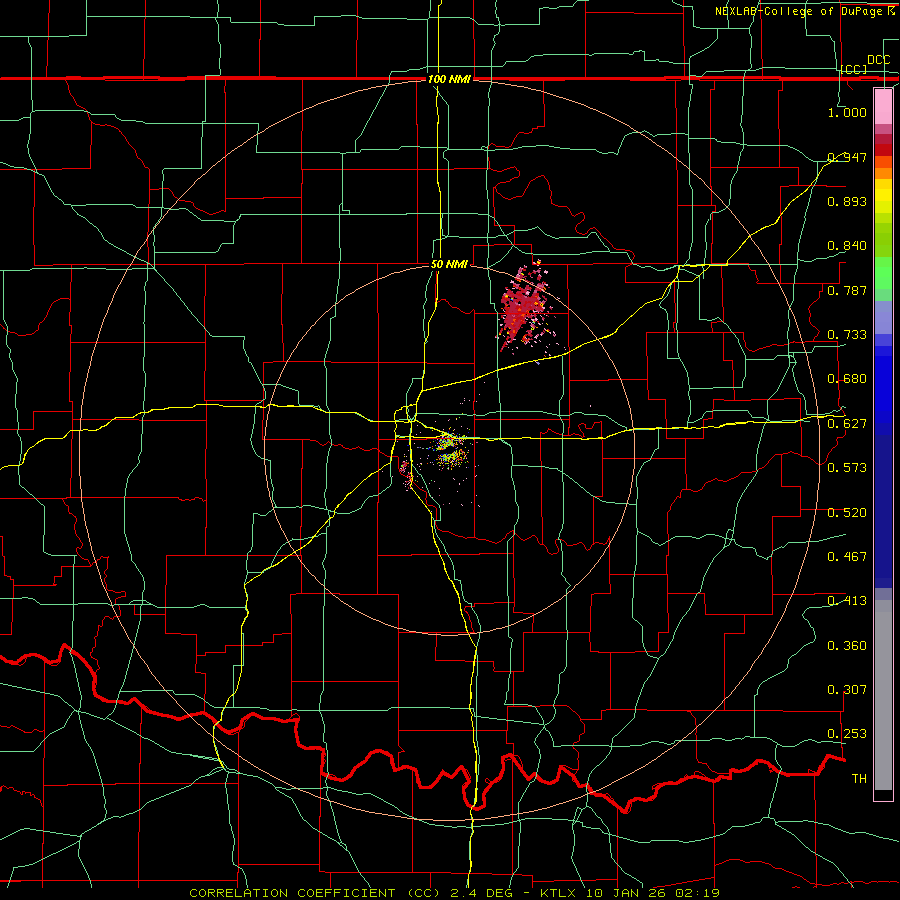
Task: Click the 0.307 scale value
Action: (x=847, y=690)
